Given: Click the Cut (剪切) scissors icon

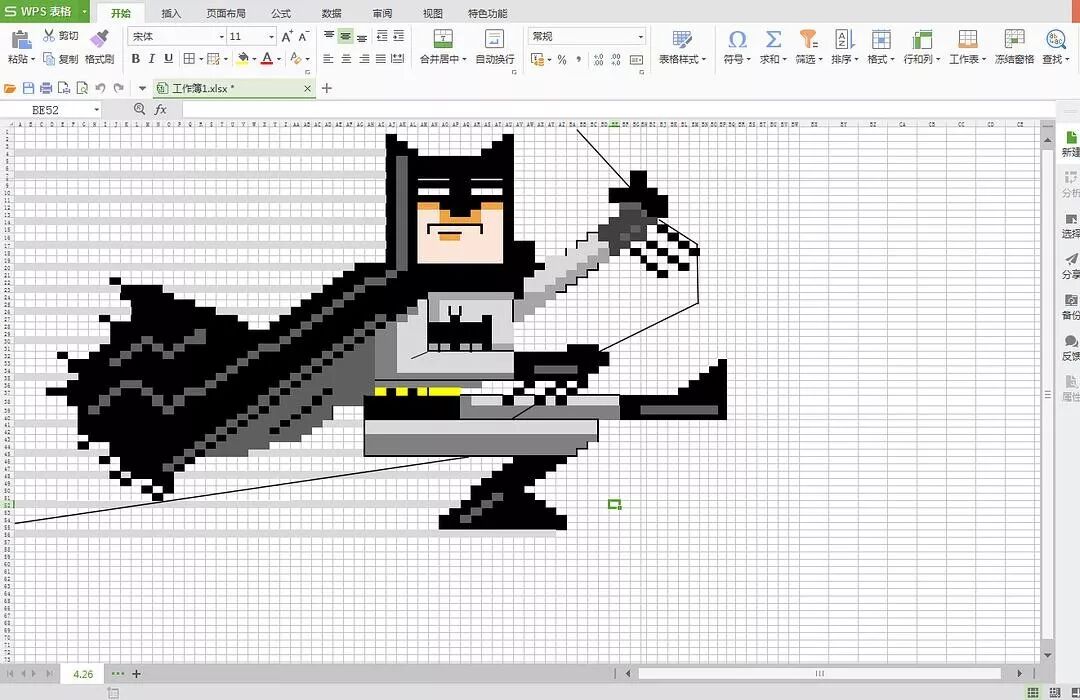Looking at the screenshot, I should (48, 35).
